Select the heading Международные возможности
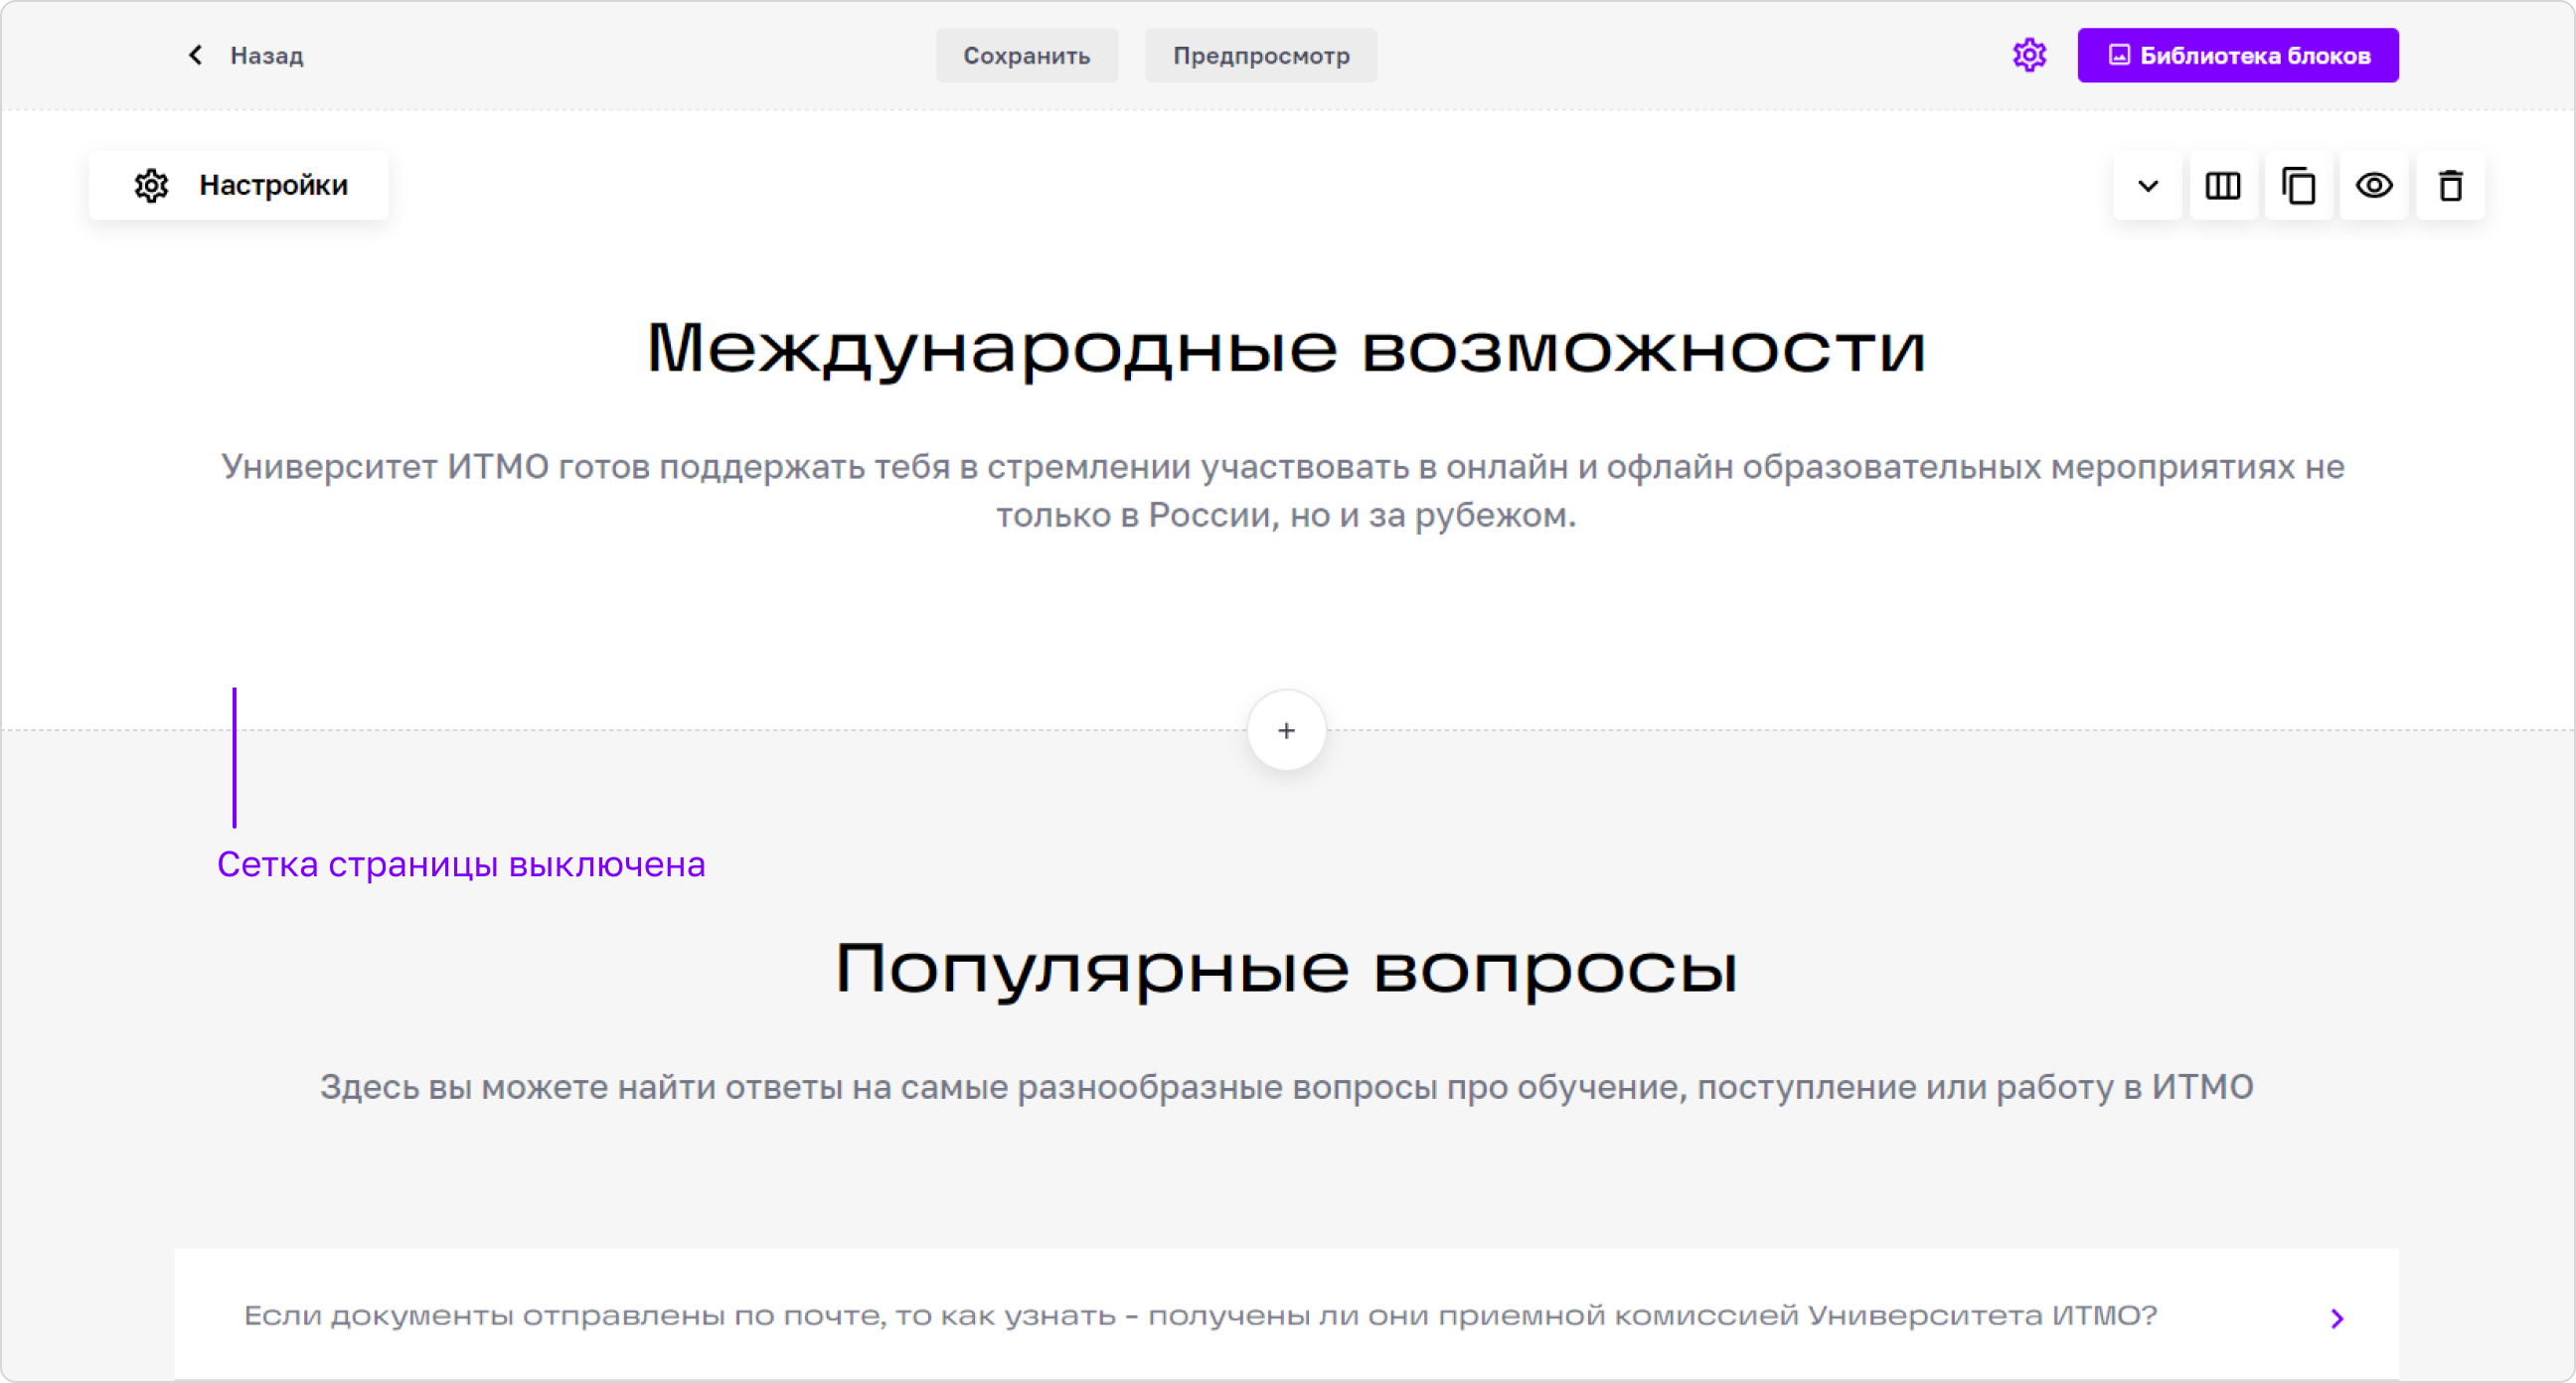Image resolution: width=2576 pixels, height=1383 pixels. 1286,348
